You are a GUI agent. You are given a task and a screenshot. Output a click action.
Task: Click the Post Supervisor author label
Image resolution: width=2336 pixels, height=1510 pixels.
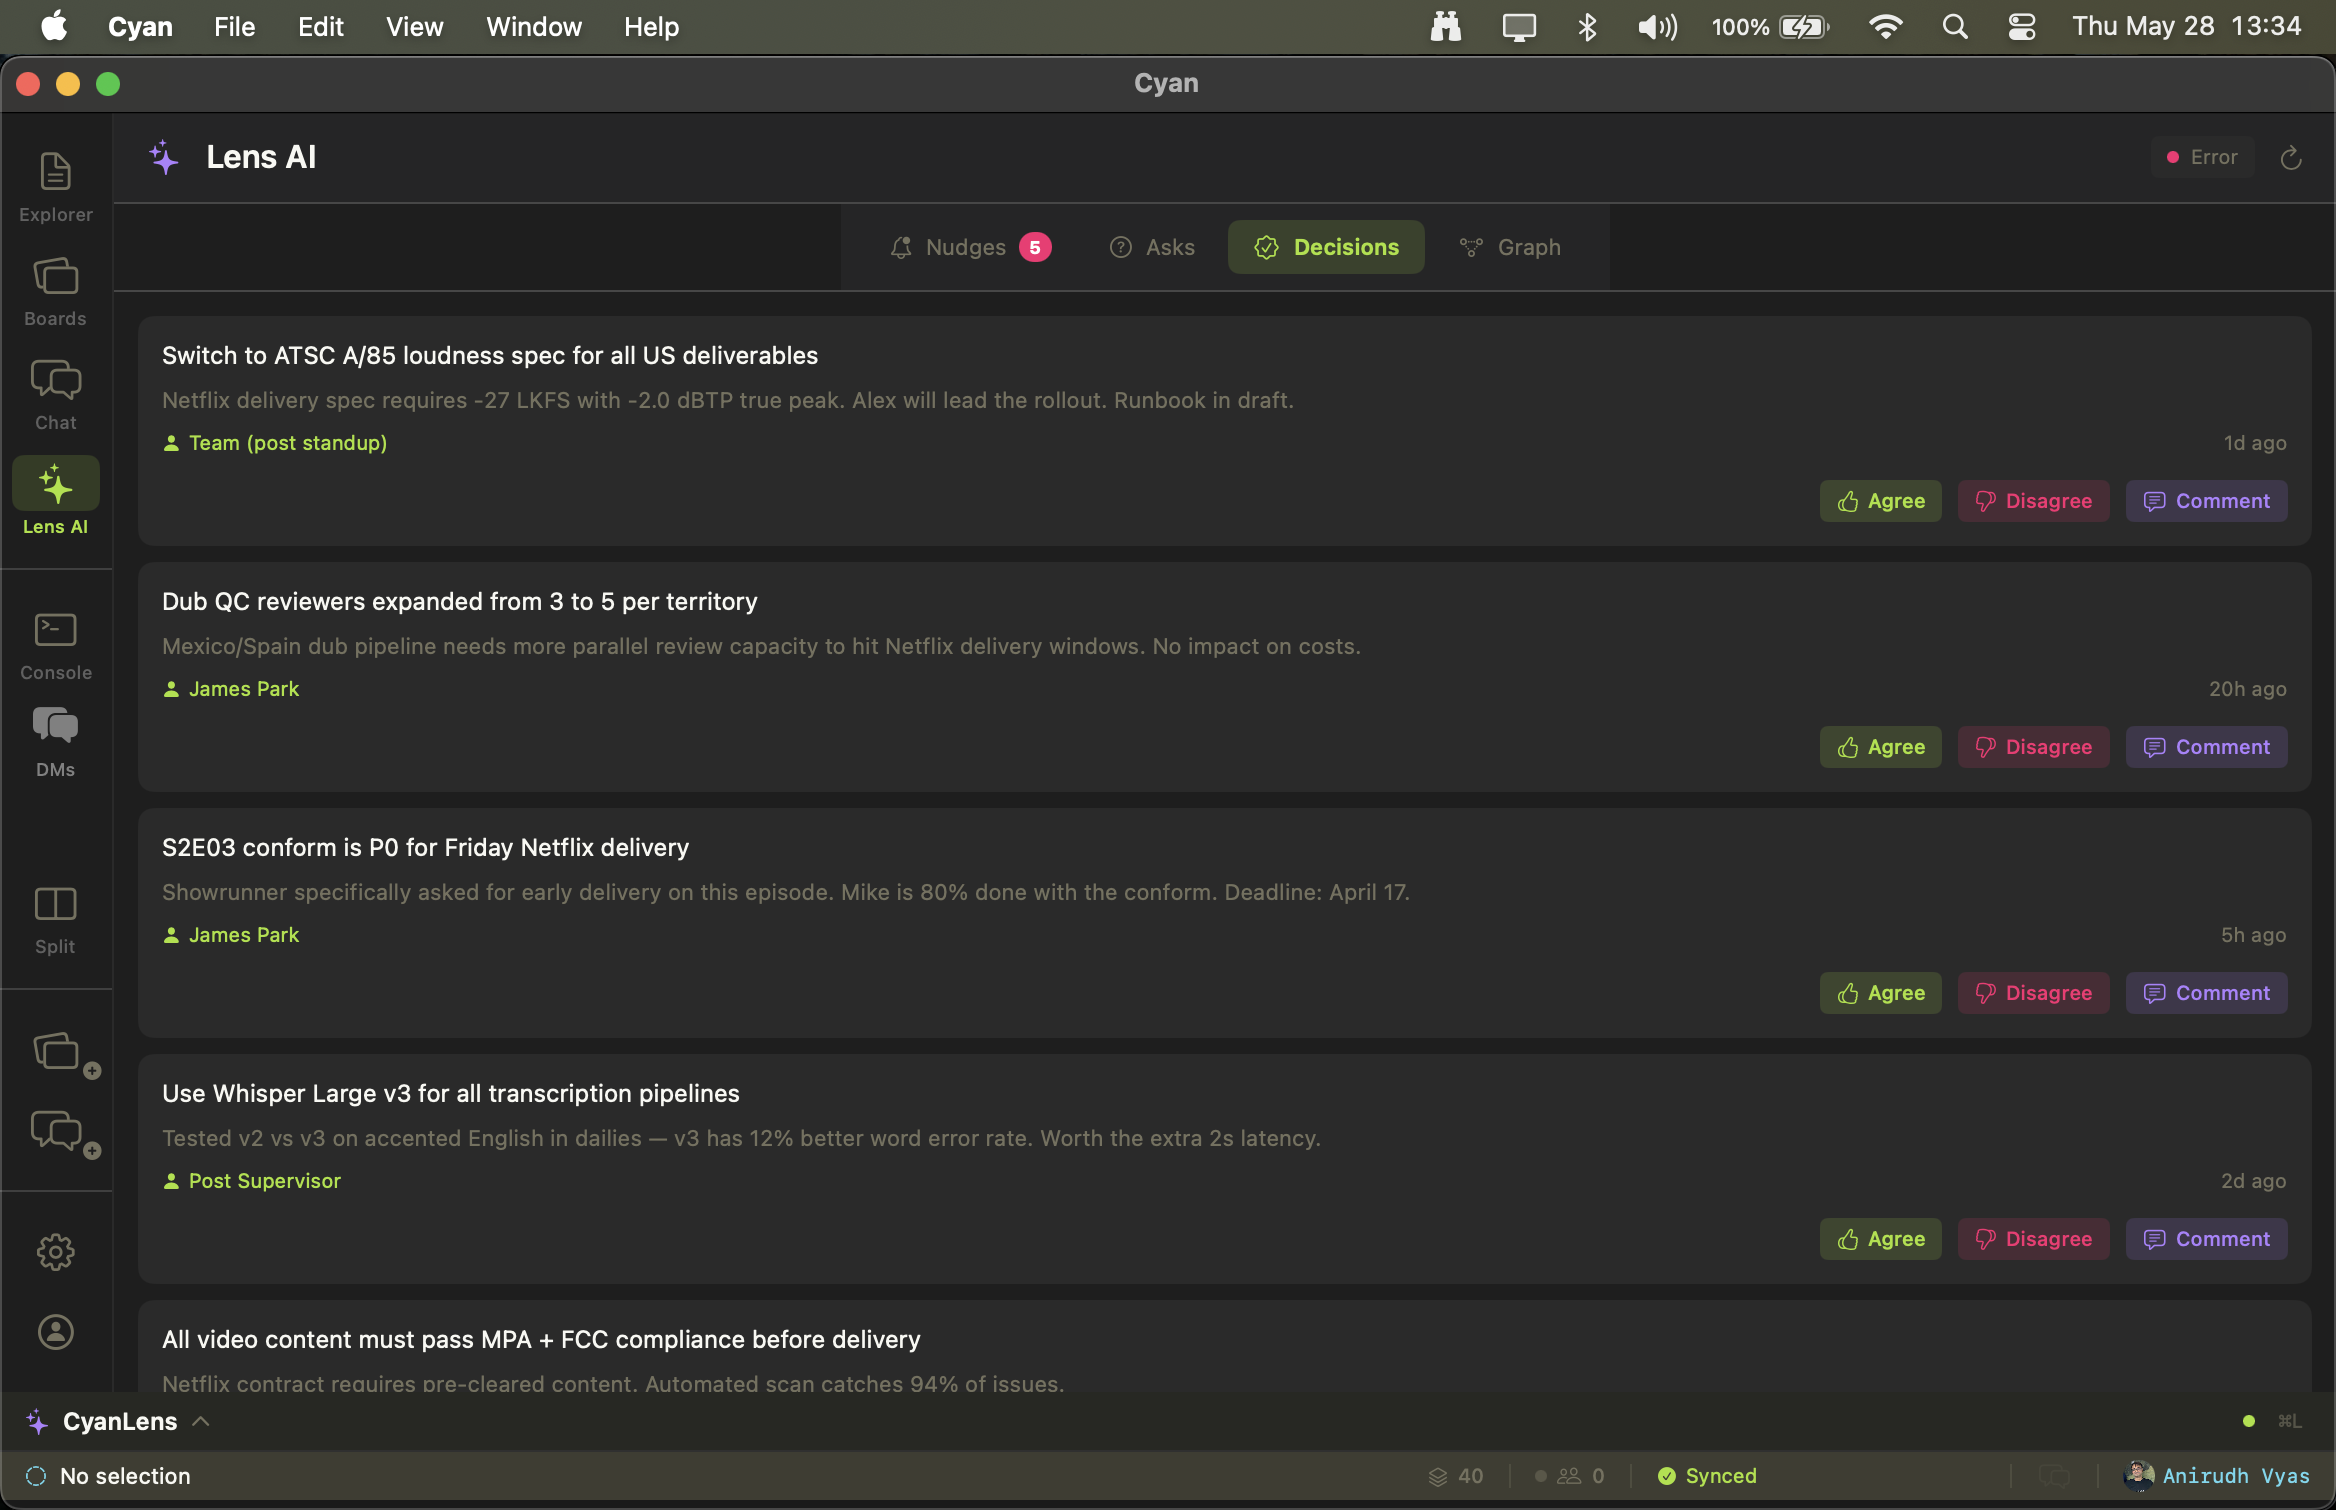tap(265, 1181)
